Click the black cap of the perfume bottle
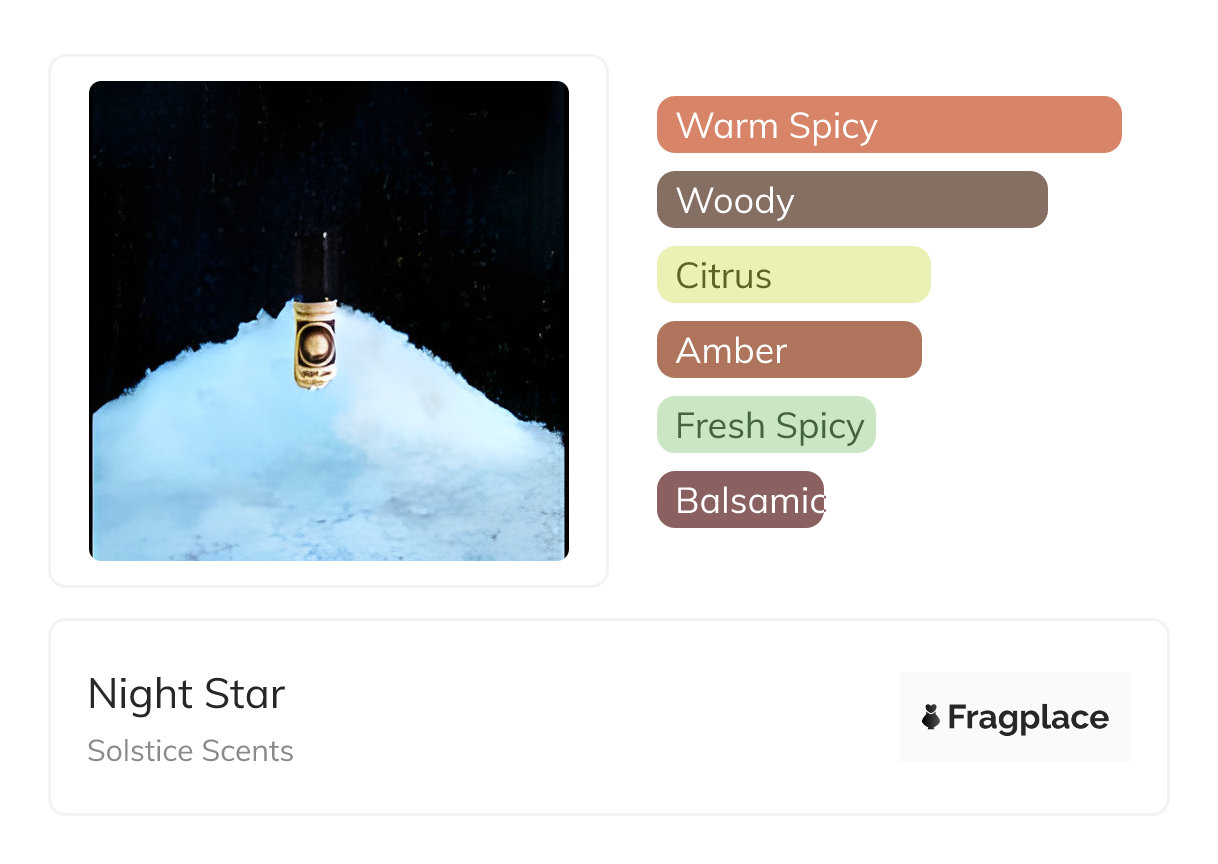The height and width of the screenshot is (864, 1218). [315, 266]
